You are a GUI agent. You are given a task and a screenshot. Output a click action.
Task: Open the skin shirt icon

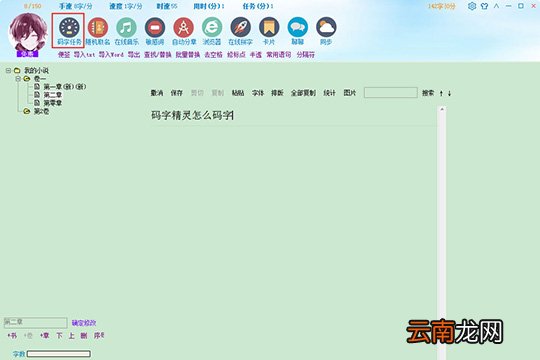coord(484,6)
